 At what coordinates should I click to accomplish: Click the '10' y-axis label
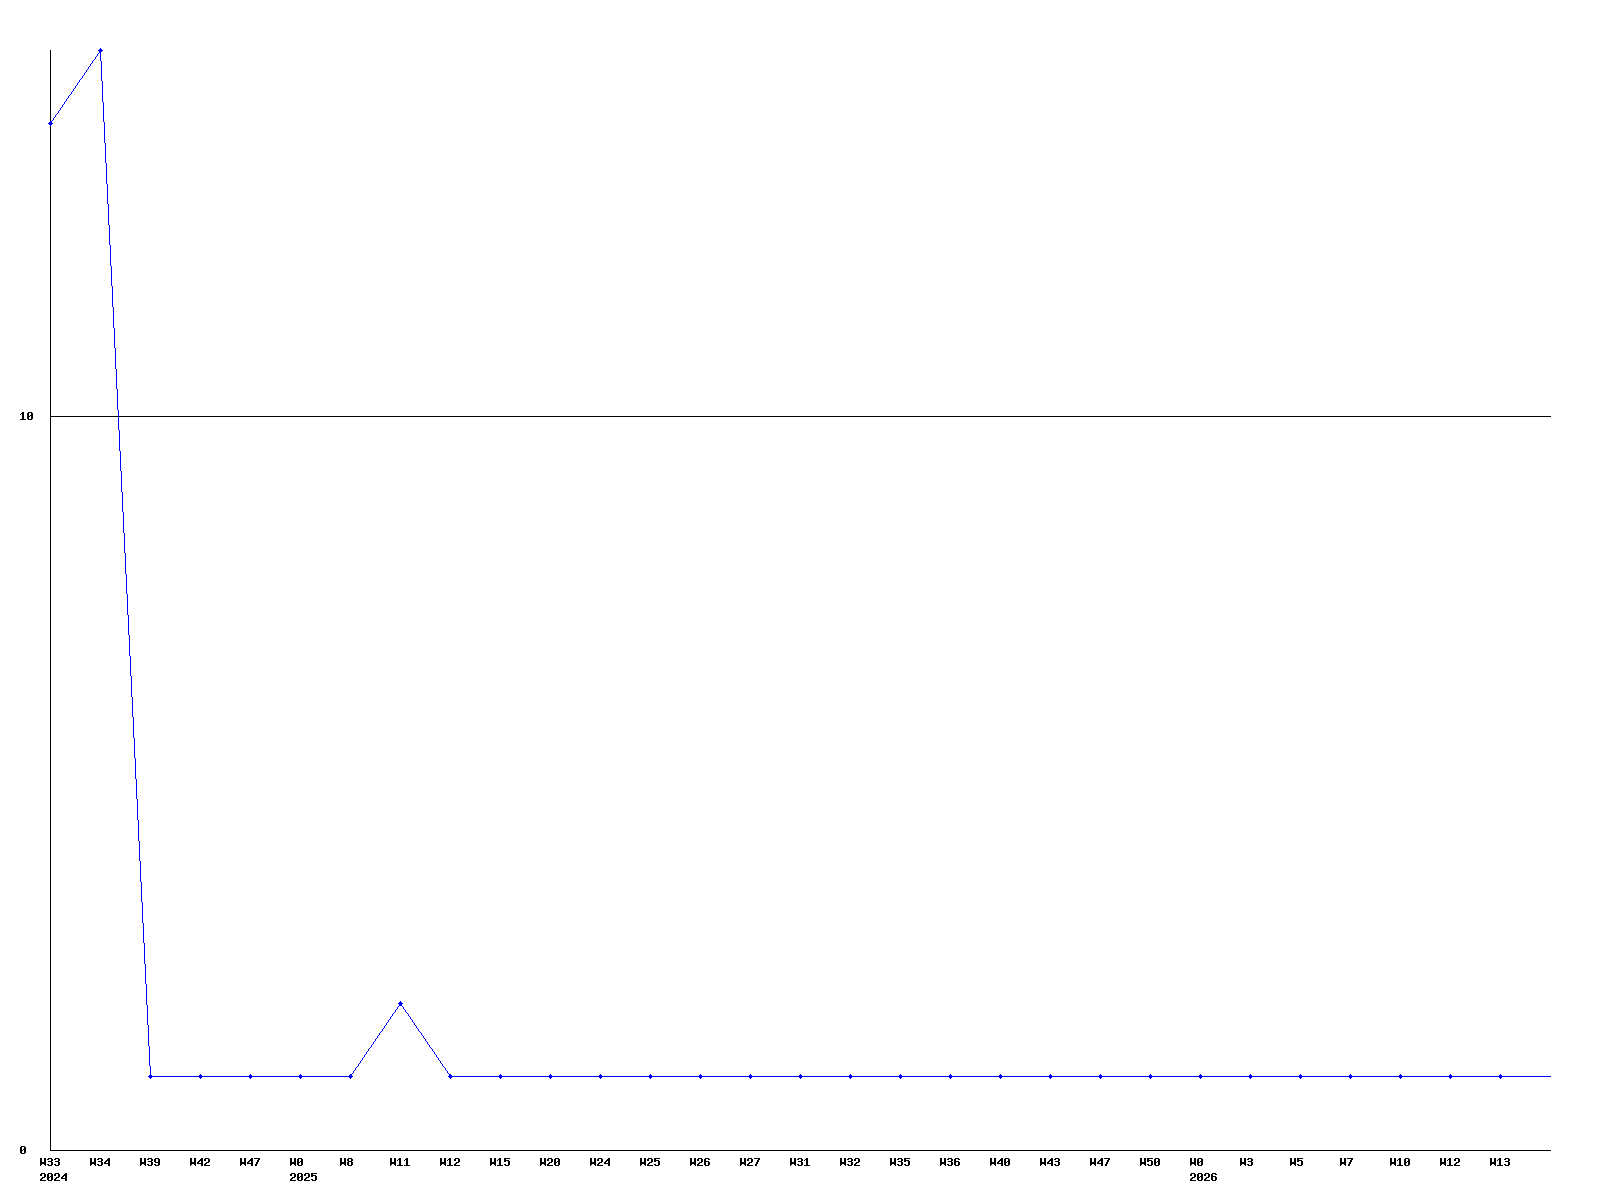click(27, 416)
